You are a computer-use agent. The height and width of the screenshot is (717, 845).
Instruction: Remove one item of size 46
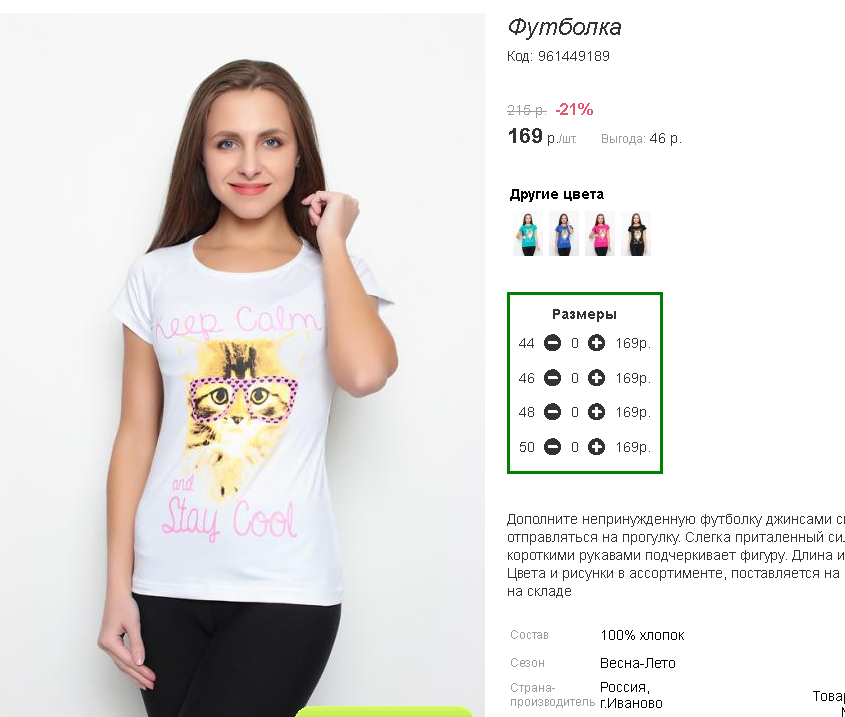(552, 378)
